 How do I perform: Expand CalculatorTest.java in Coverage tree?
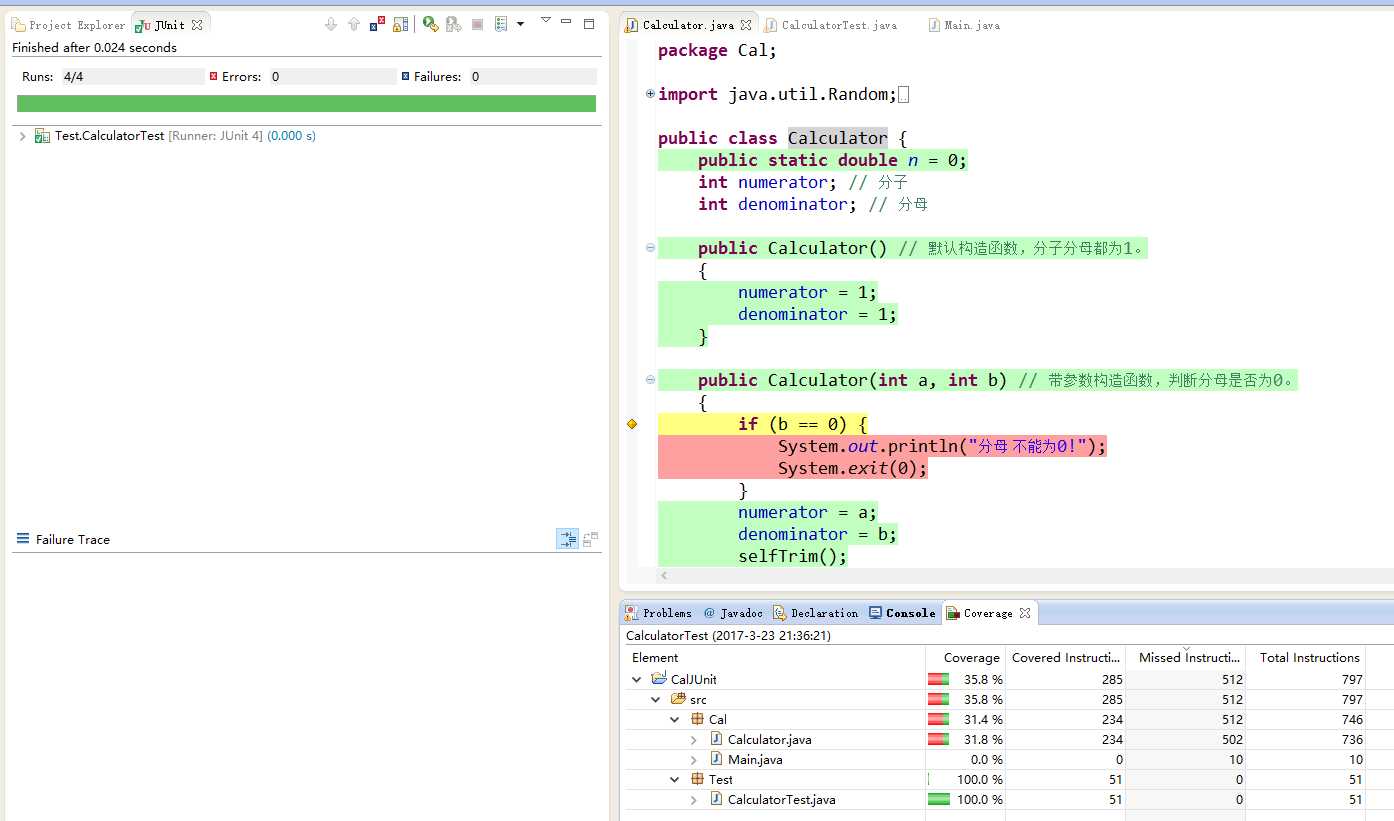(694, 800)
